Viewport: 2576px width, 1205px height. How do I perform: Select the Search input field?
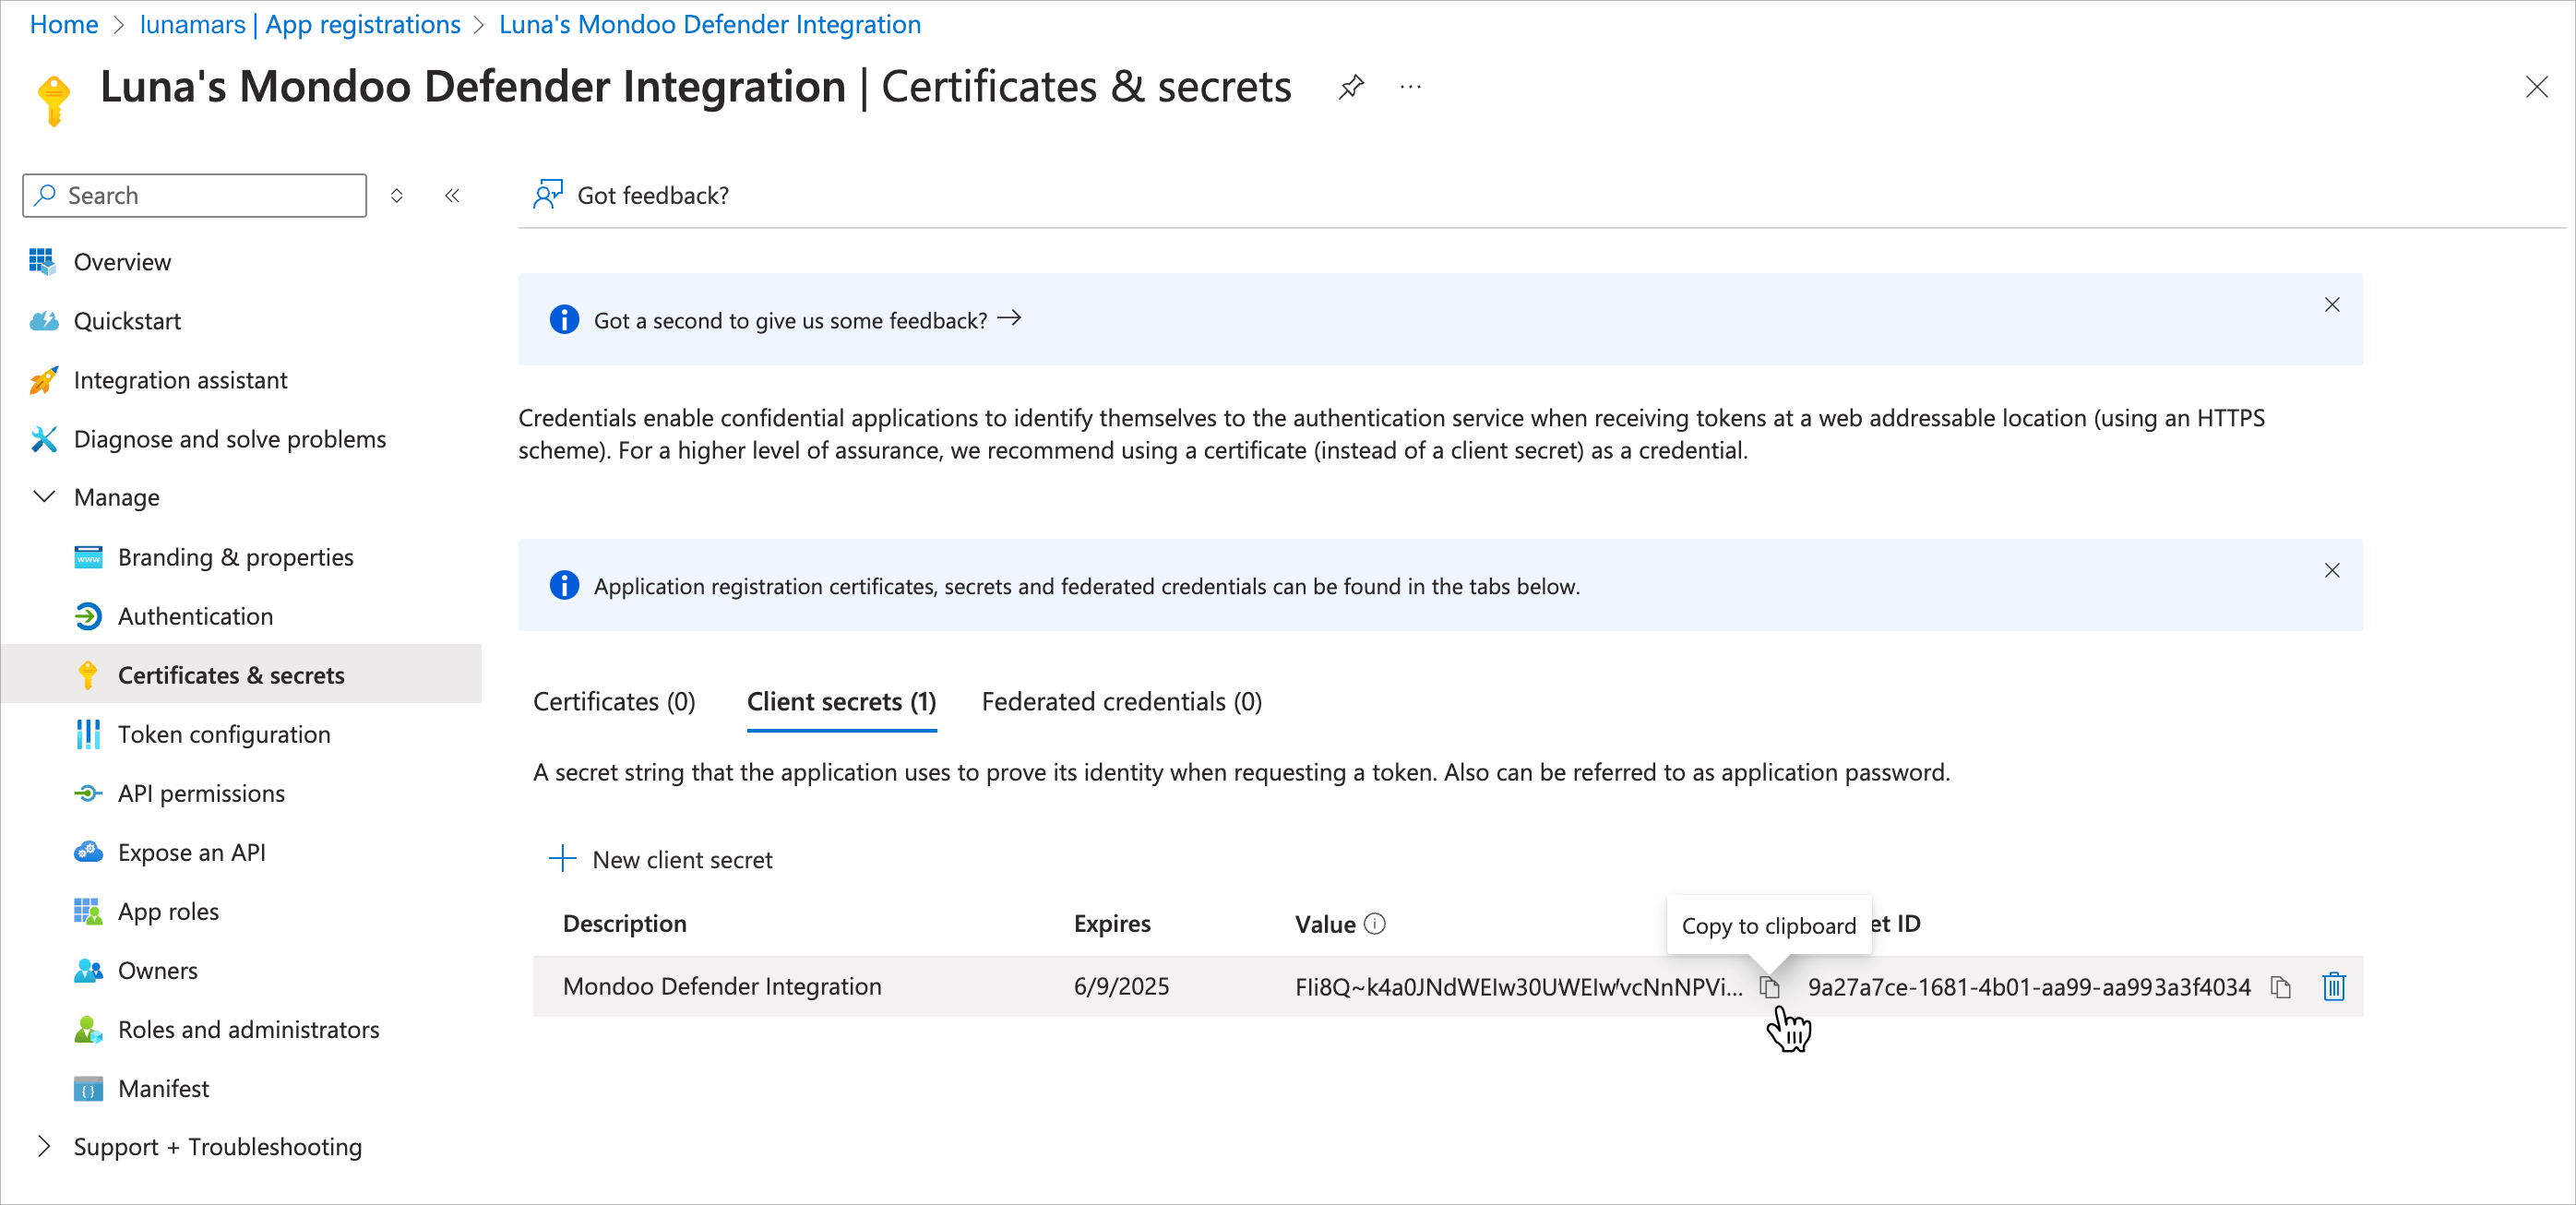tap(198, 196)
